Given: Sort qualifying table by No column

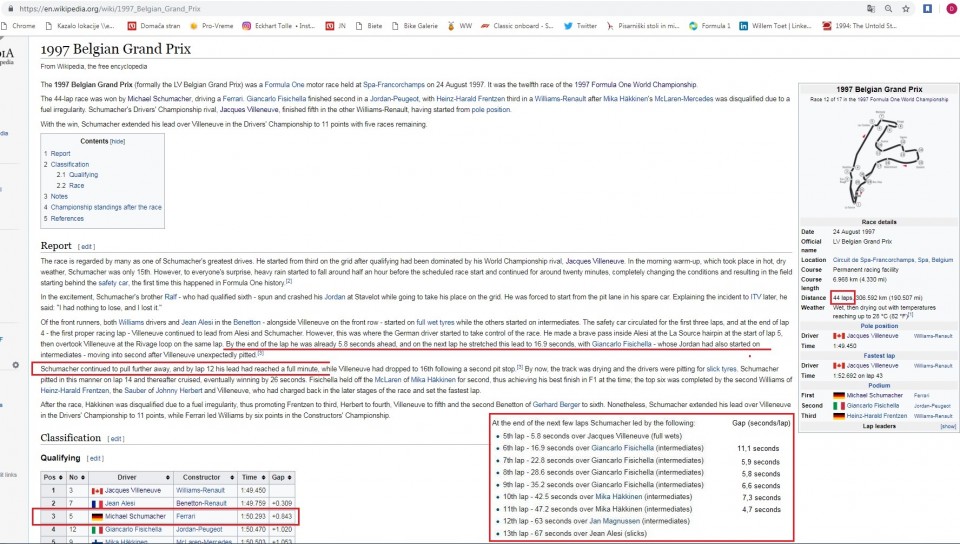Looking at the screenshot, I should (x=76, y=477).
